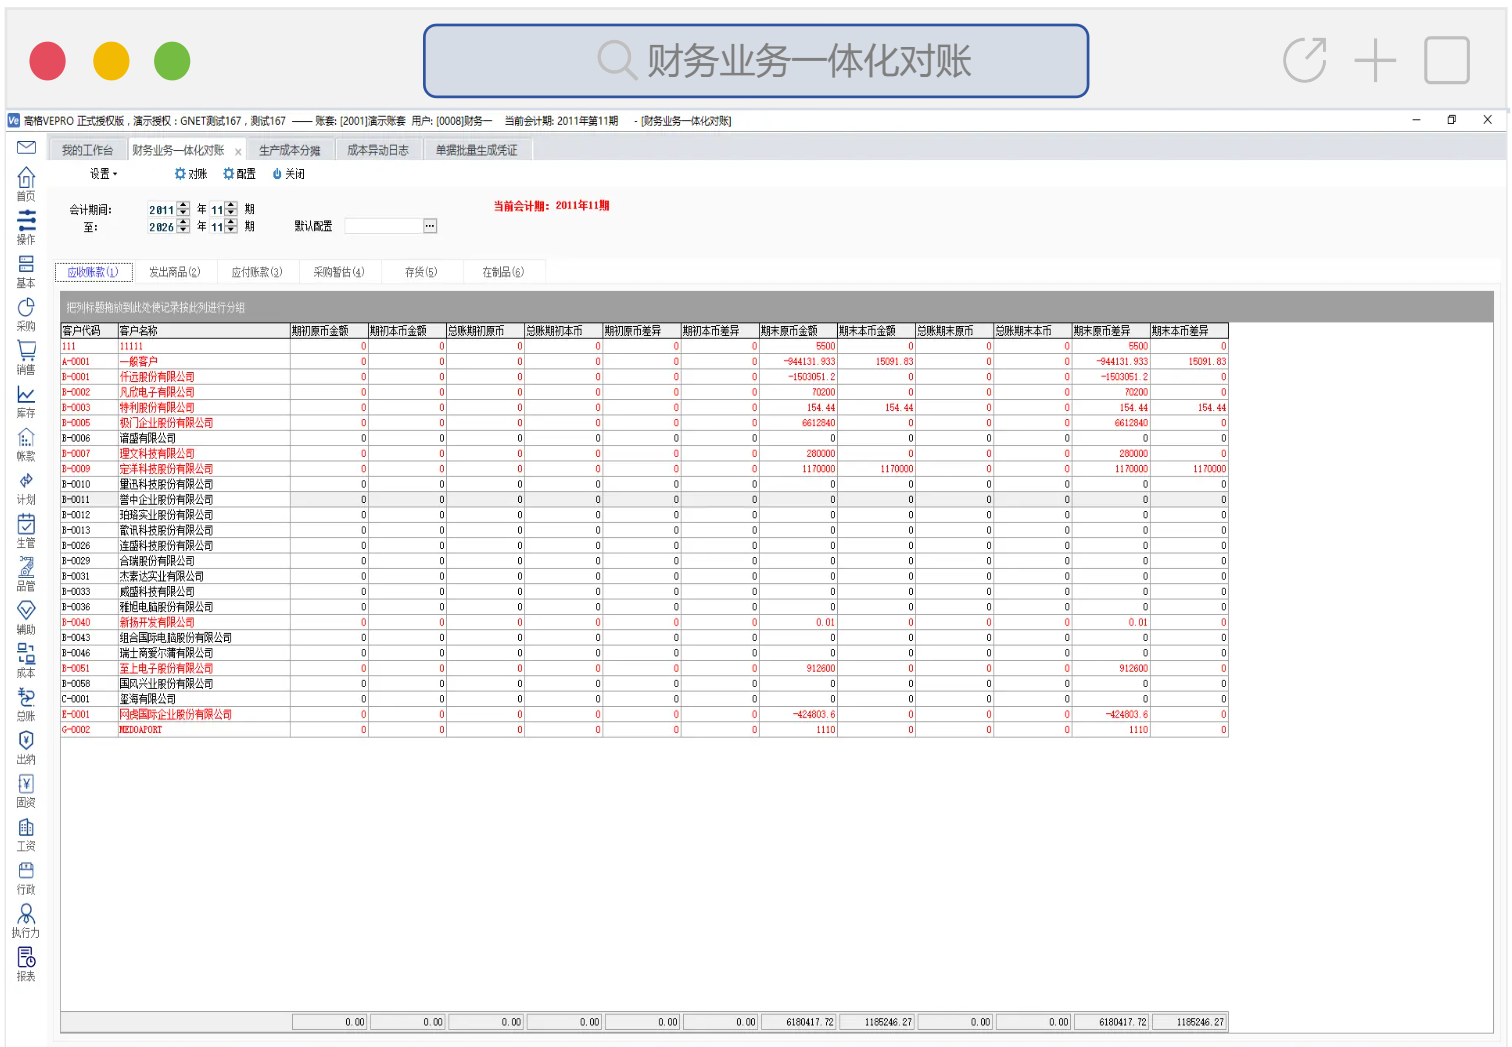This screenshot has height=1047, width=1512.
Task: Switch to the 生产成本分摊 tab
Action: point(290,150)
